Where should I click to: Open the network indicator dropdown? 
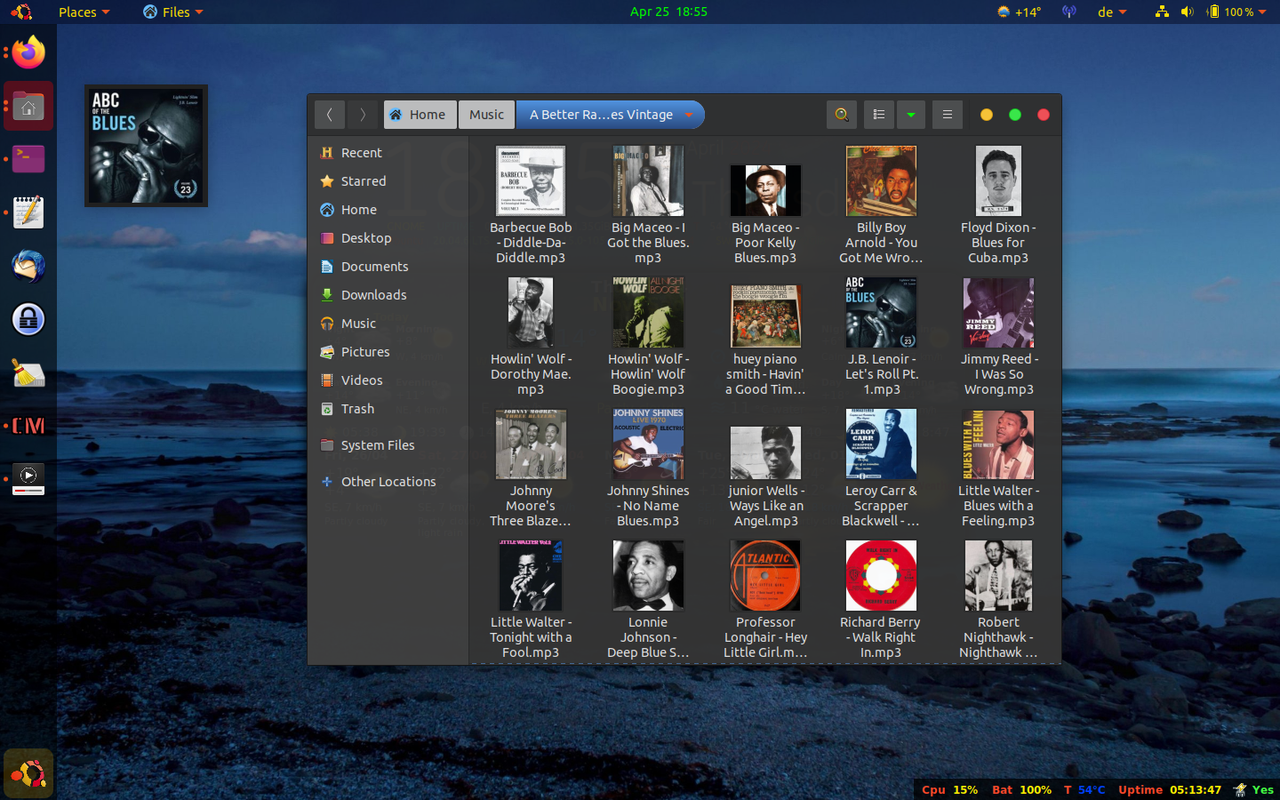[1161, 12]
